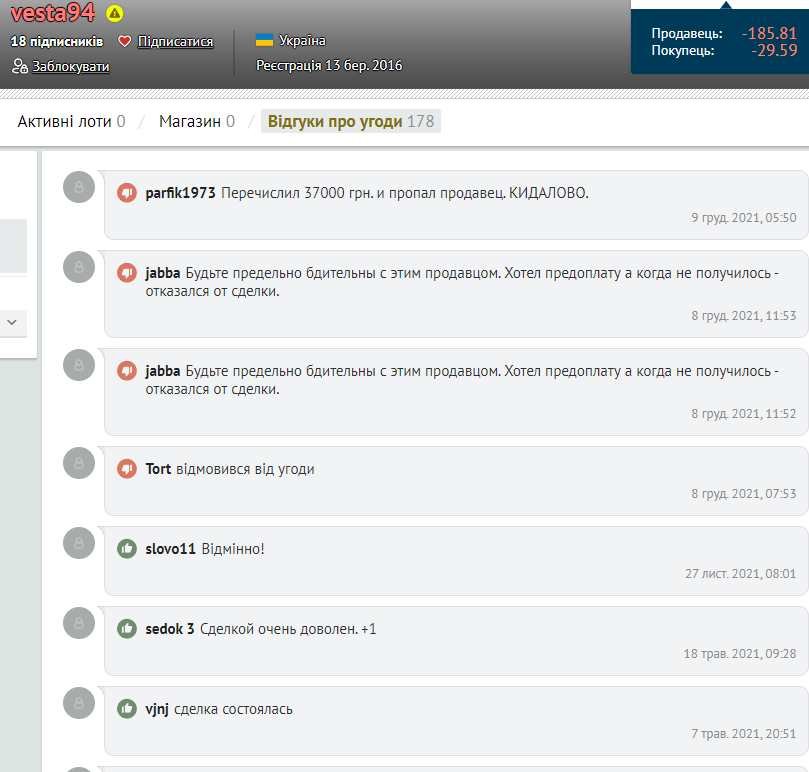Click thumbs-down icon on jabba 11:53 review
Image resolution: width=809 pixels, height=772 pixels.
(x=127, y=273)
